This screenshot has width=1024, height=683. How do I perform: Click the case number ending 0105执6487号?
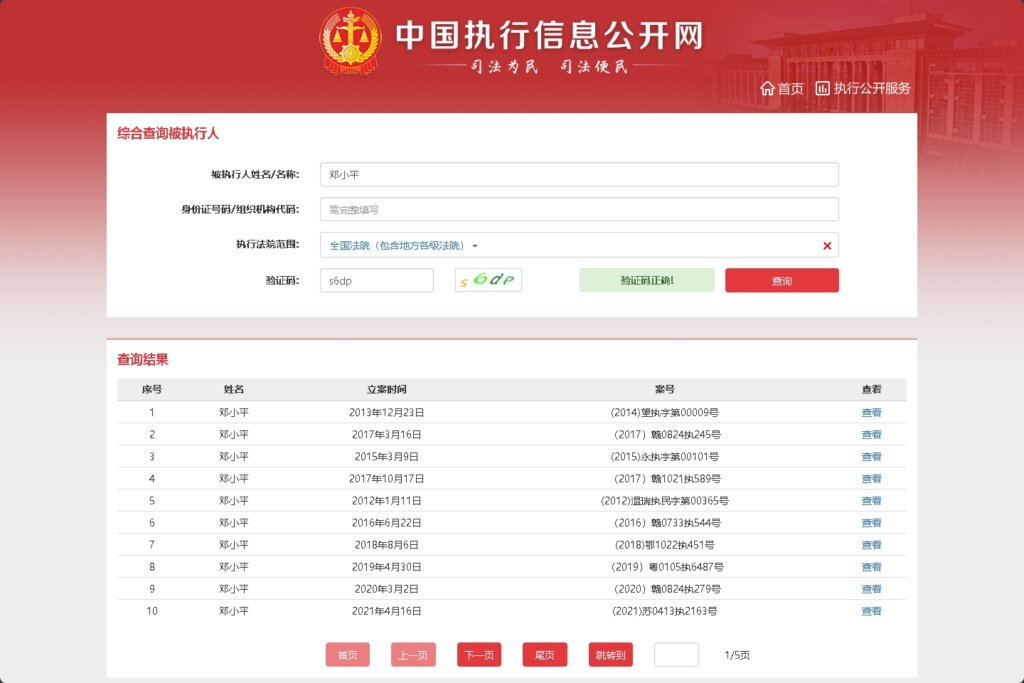pos(667,567)
